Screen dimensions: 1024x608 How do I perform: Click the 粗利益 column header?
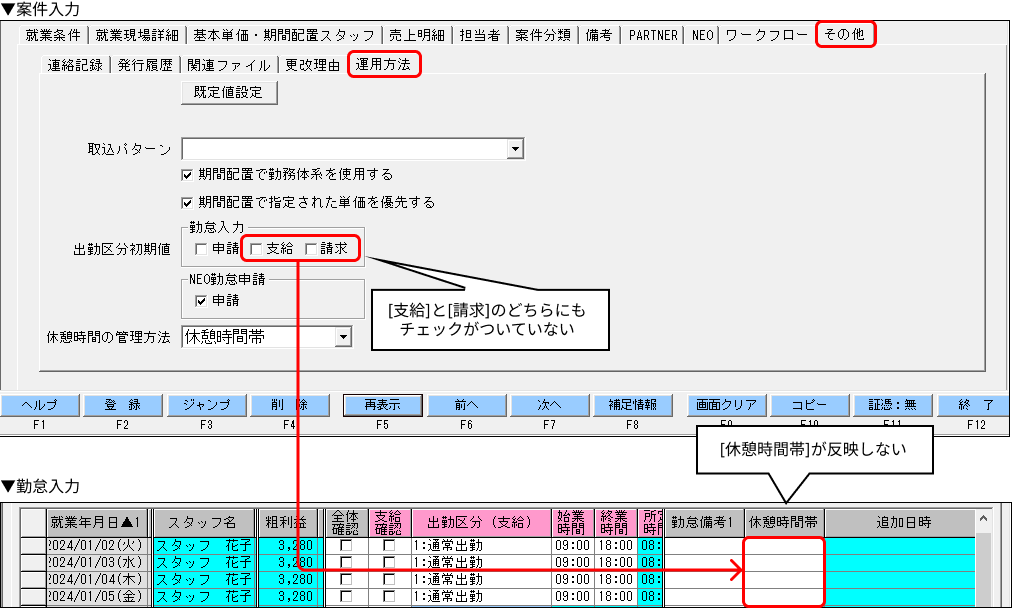pos(287,522)
